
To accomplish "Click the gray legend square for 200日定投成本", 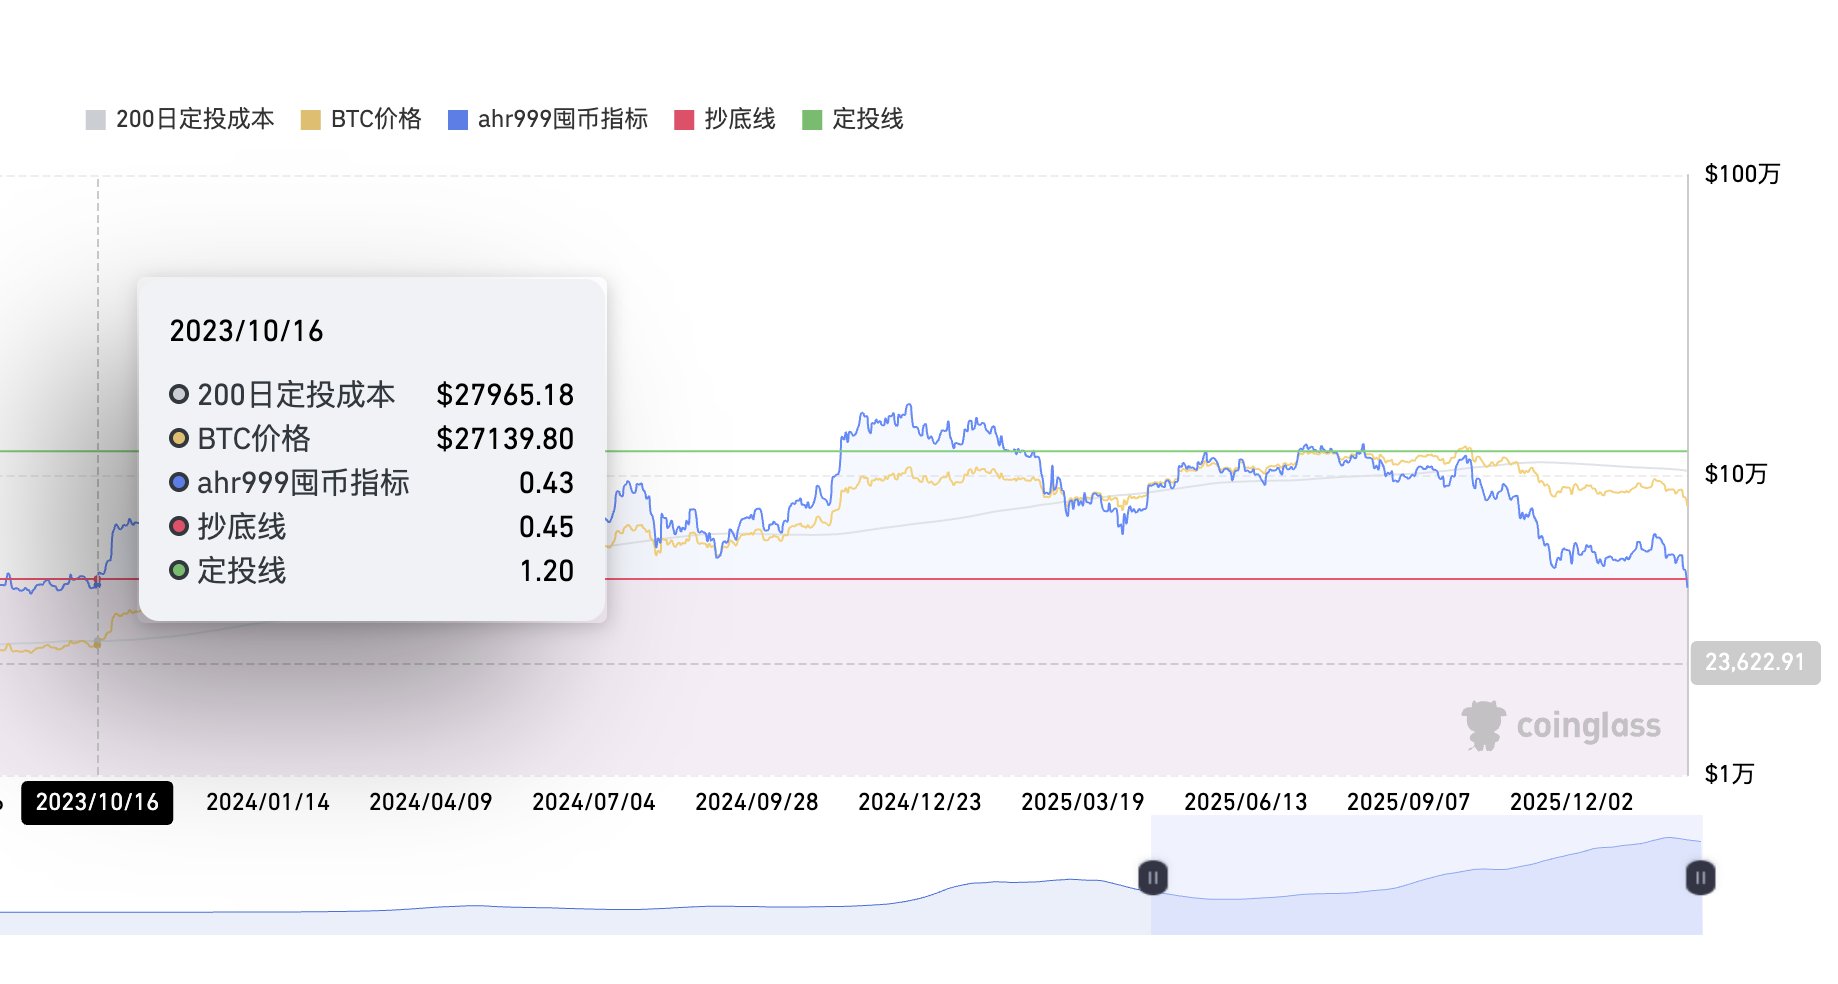I will (95, 118).
